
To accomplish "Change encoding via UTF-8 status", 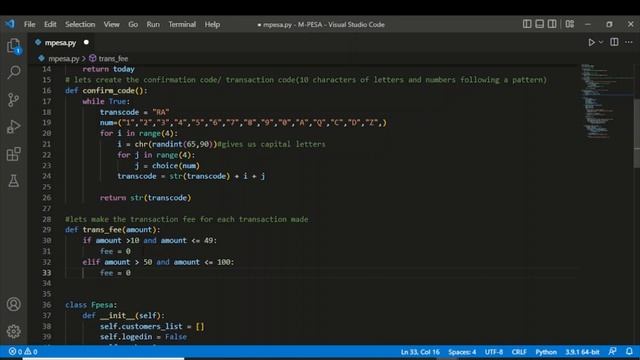I will 494,351.
